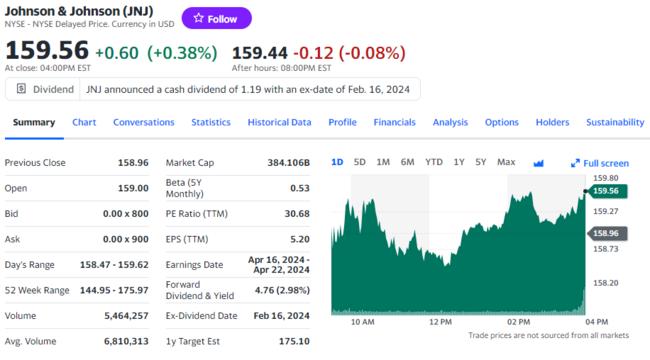This screenshot has width=650, height=360.
Task: Click the JNJ cash dividend announcement banner
Action: [213, 89]
